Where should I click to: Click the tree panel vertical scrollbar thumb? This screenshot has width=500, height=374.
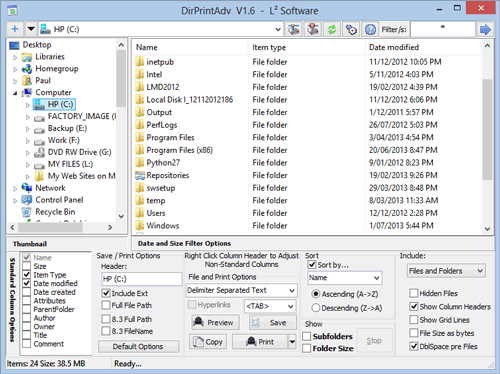[121, 79]
